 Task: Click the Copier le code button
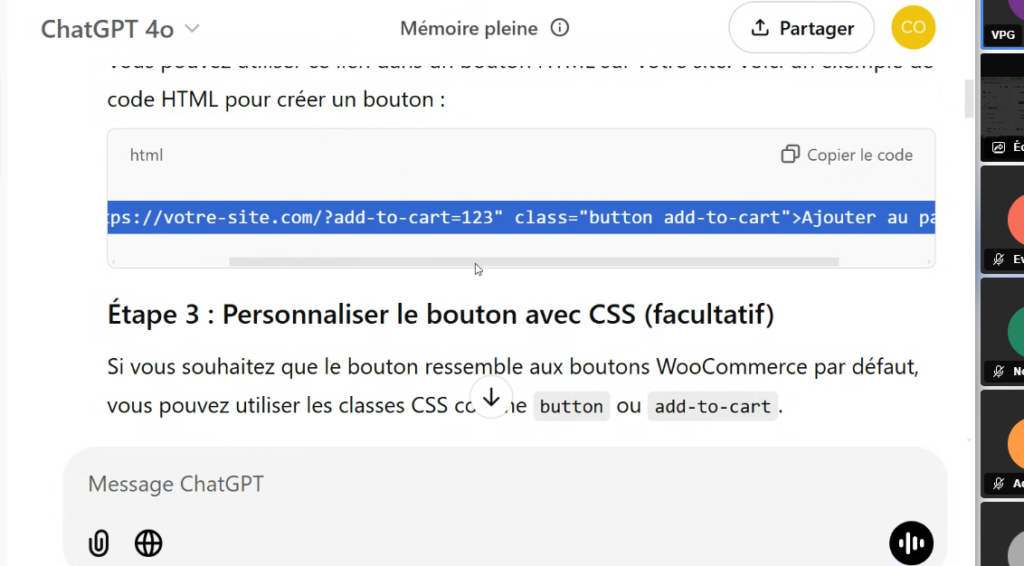pyautogui.click(x=846, y=154)
